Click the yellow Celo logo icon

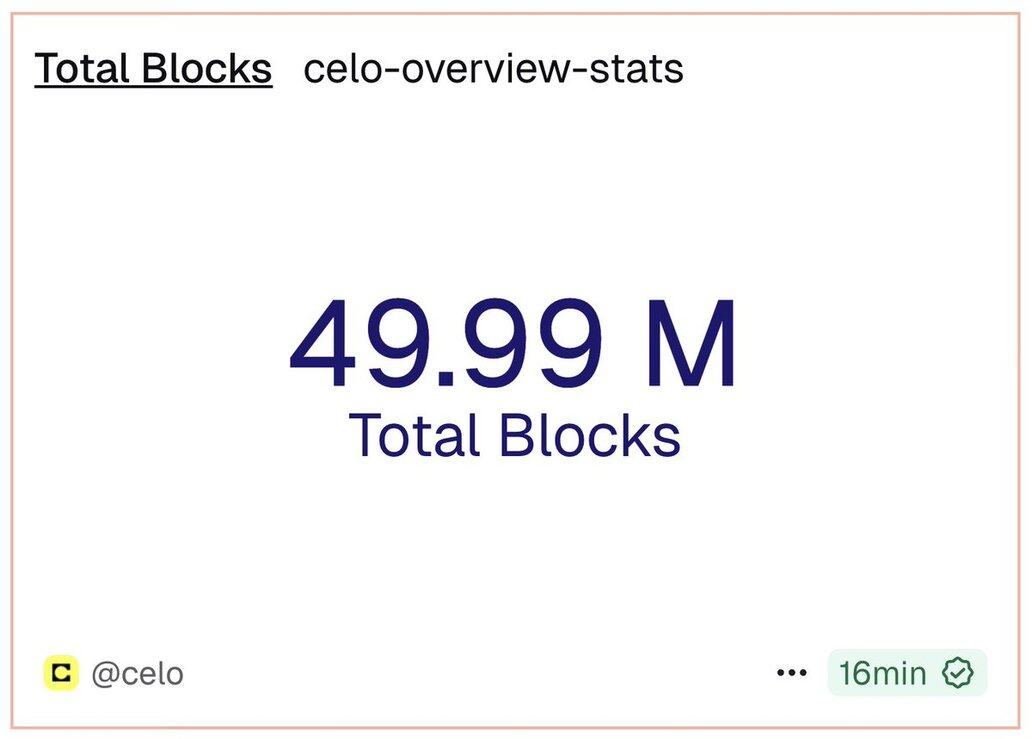pyautogui.click(x=62, y=674)
